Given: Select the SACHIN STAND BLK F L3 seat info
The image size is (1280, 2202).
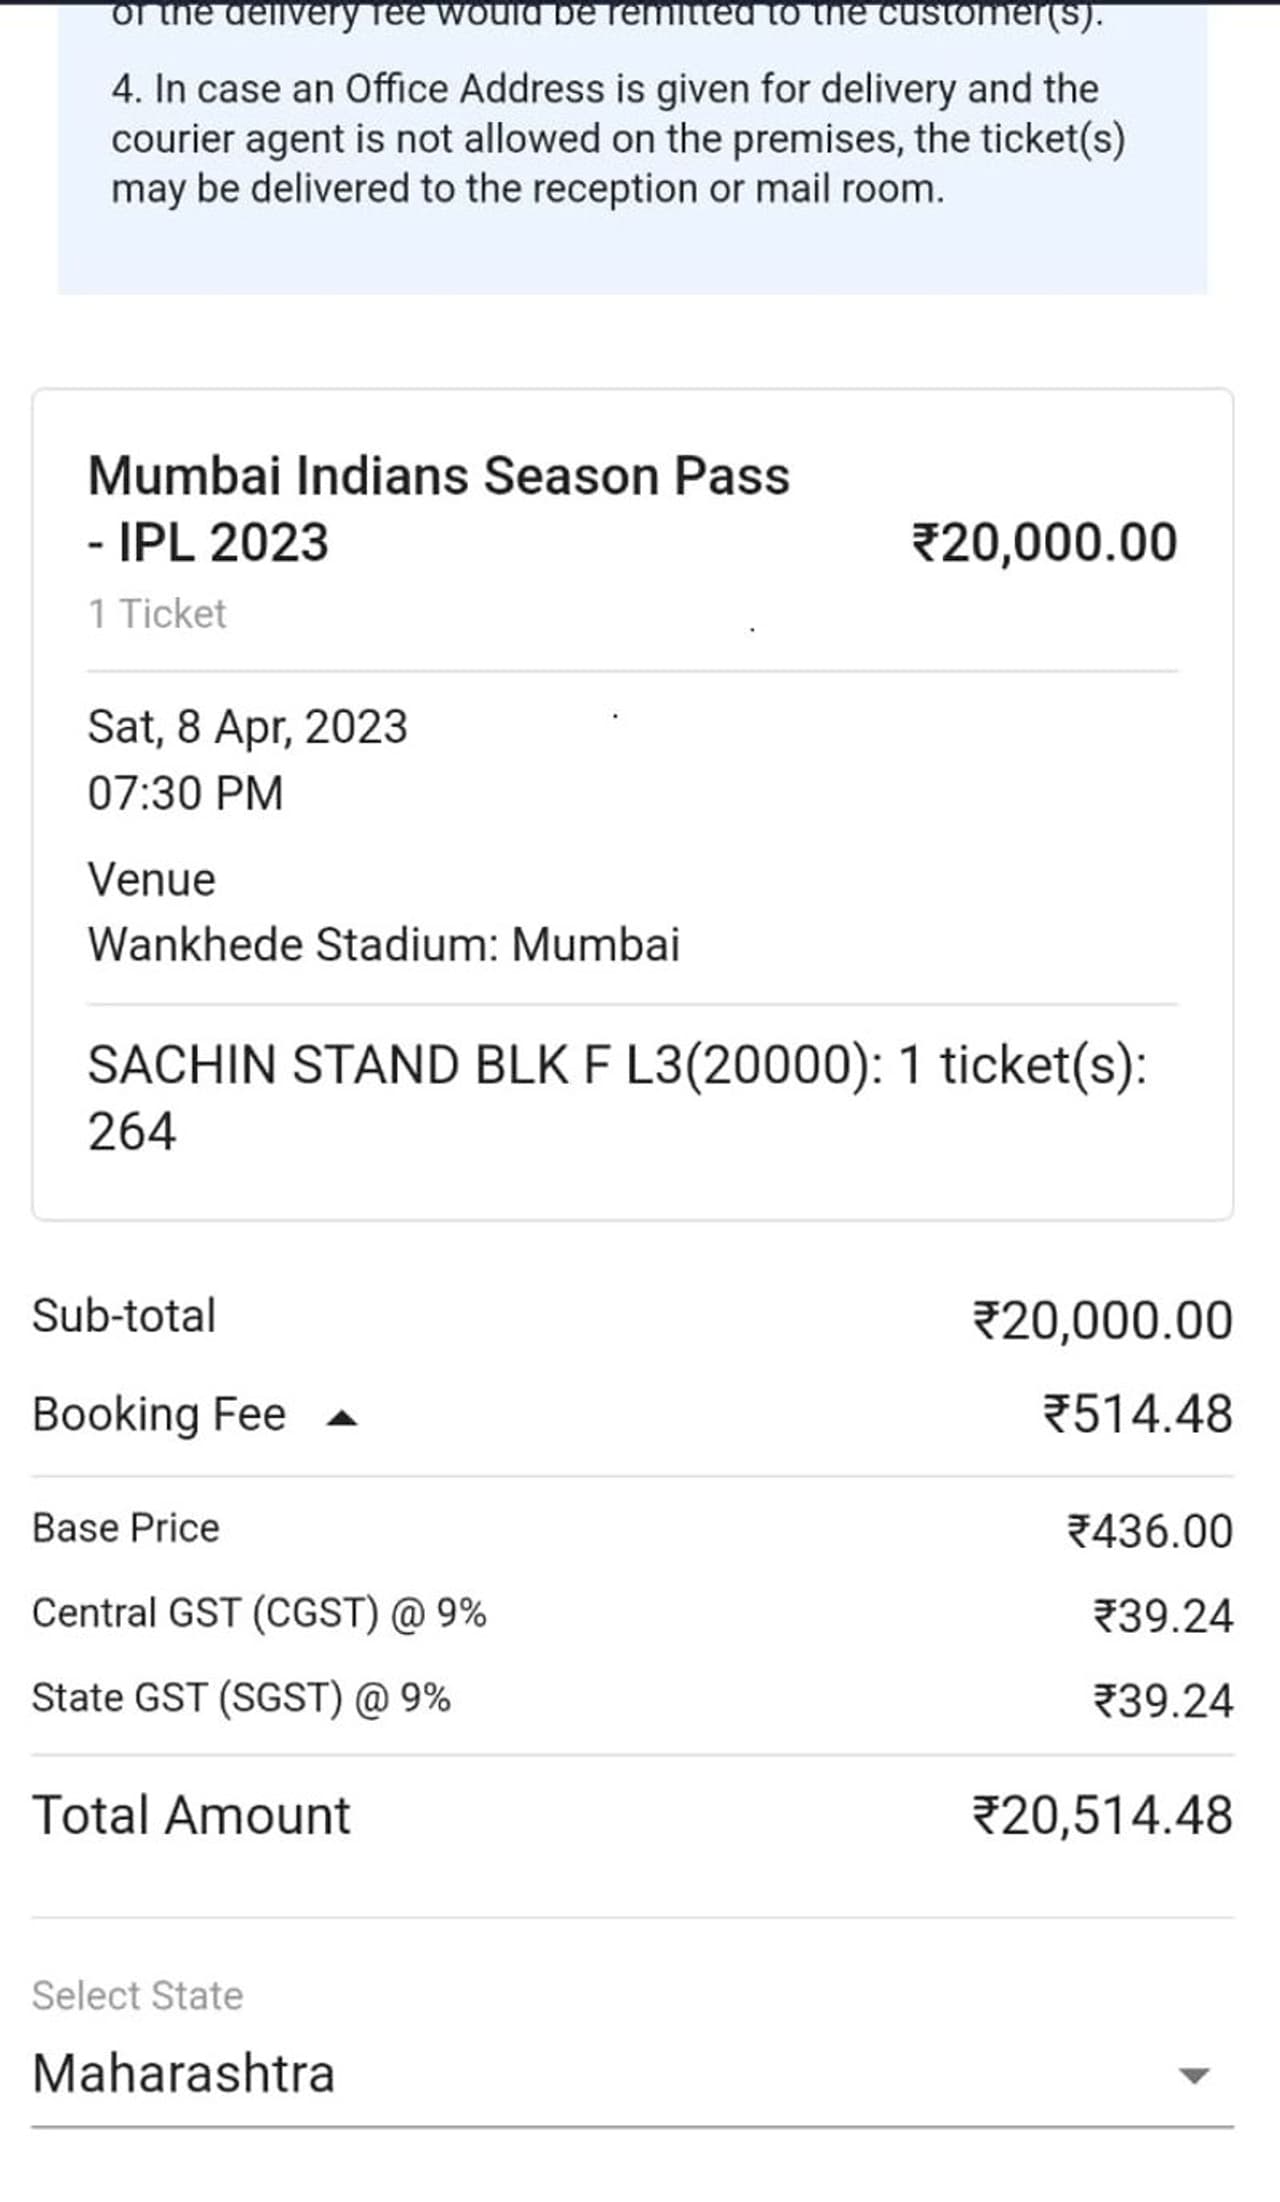Looking at the screenshot, I should (616, 1097).
